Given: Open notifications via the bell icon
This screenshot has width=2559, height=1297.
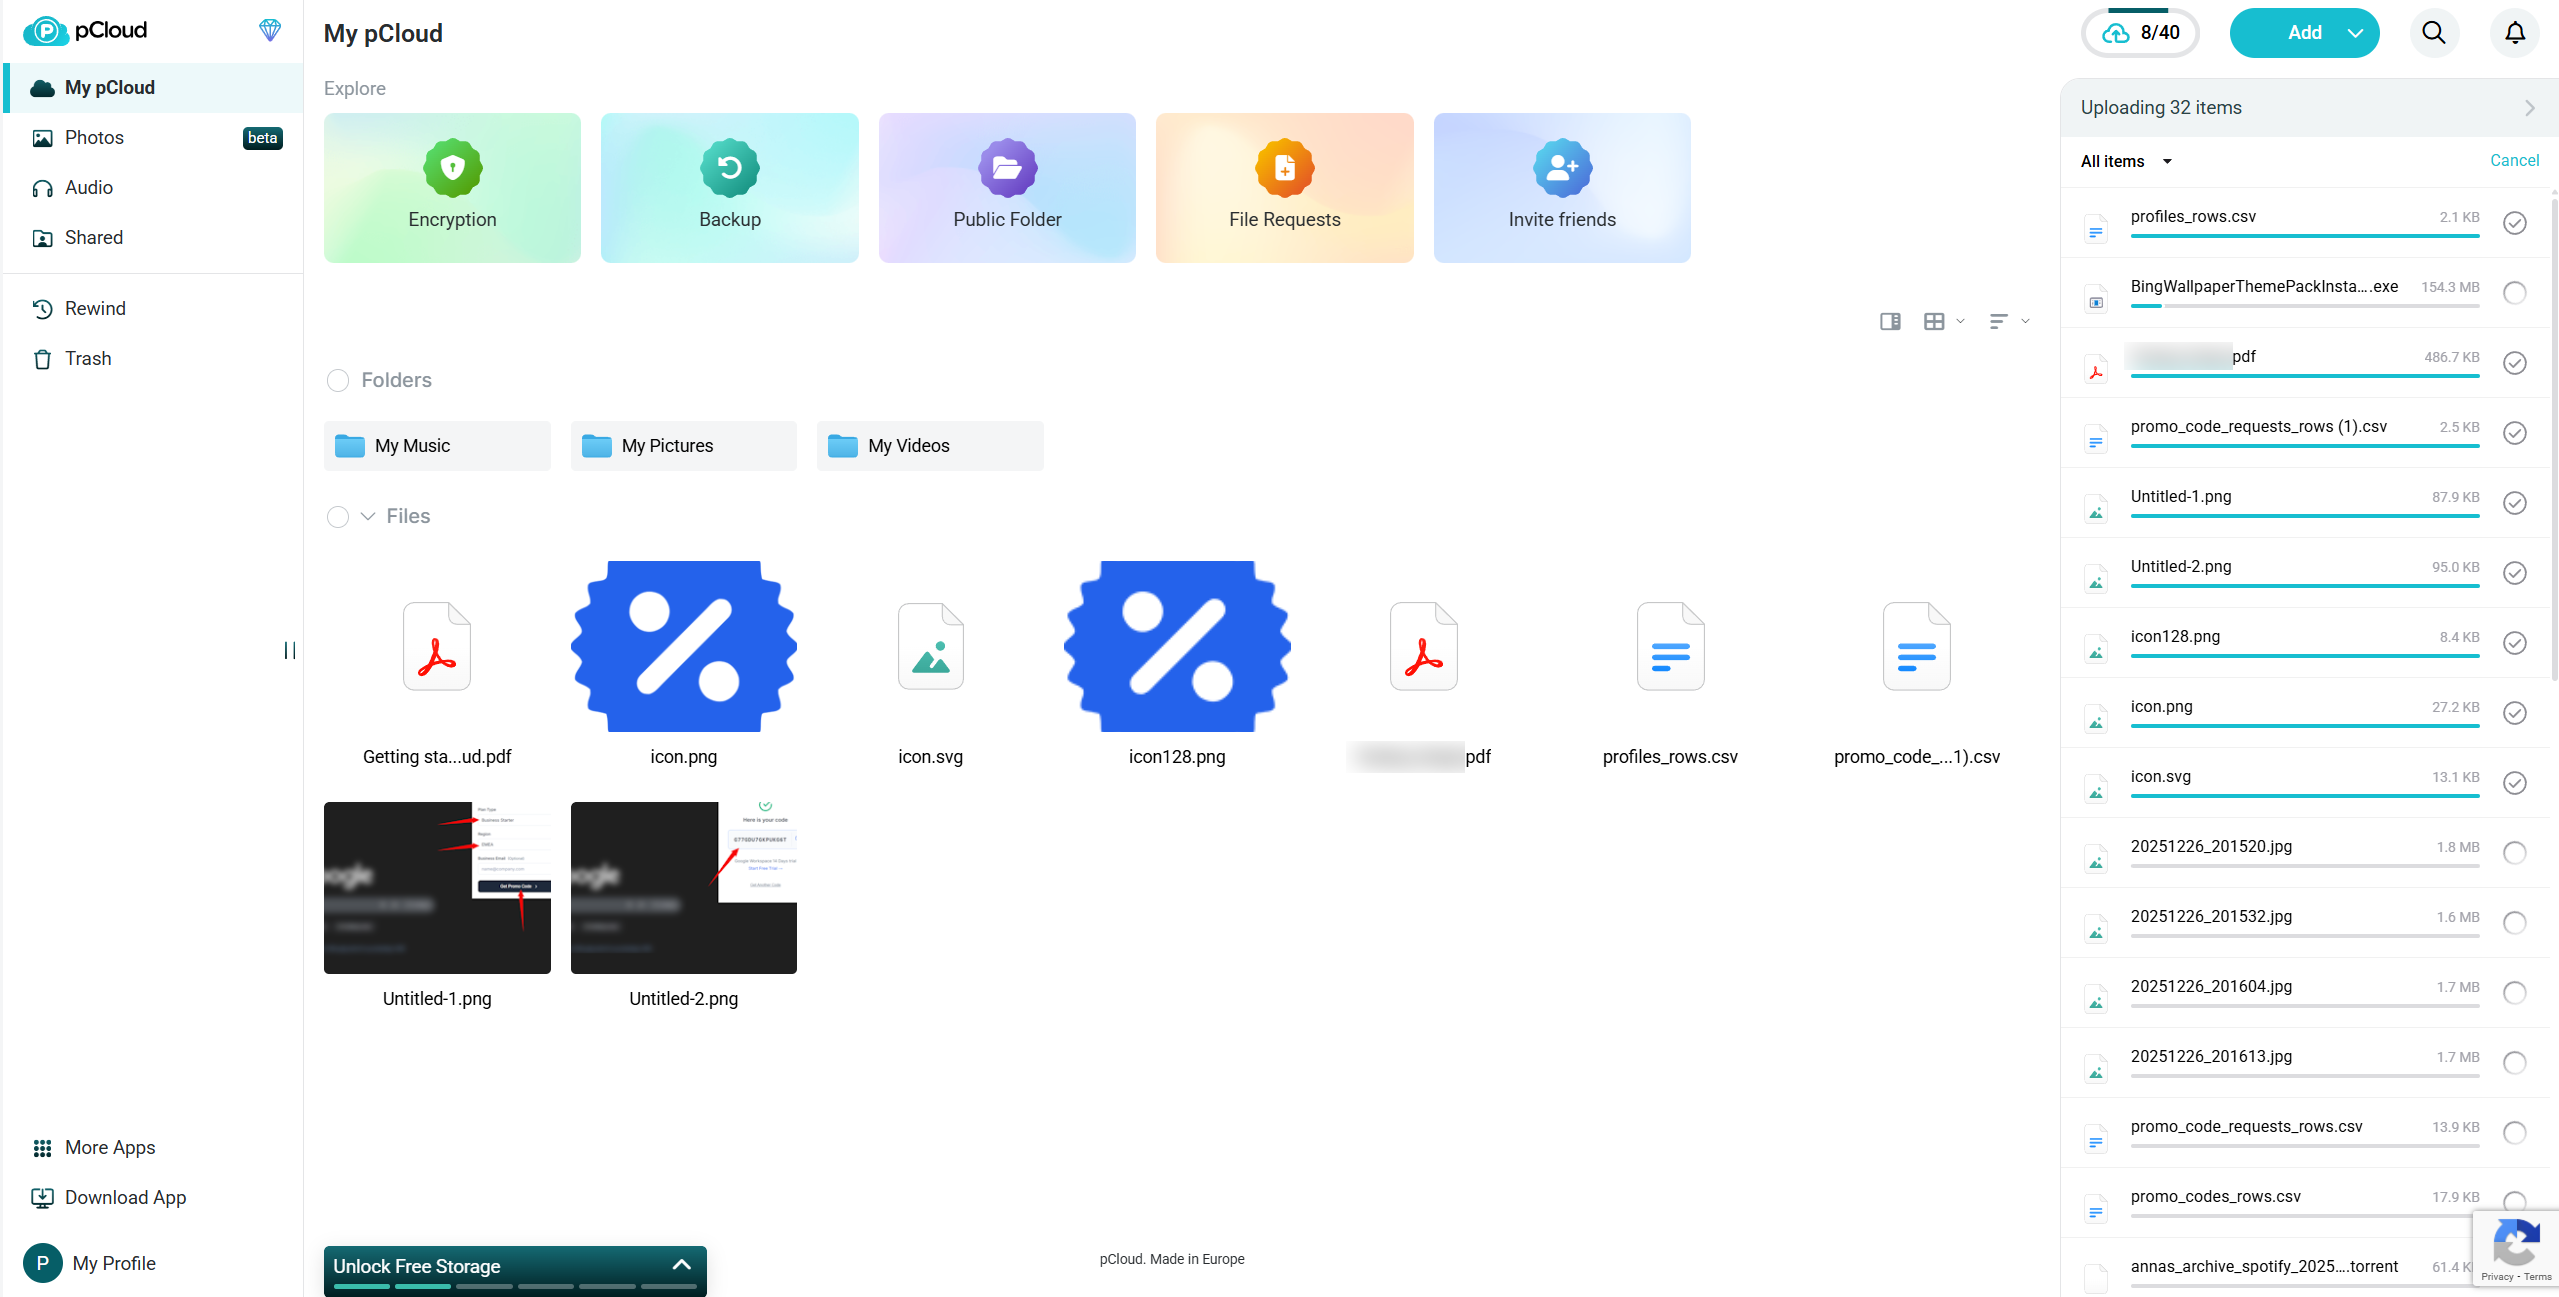Looking at the screenshot, I should coord(2514,32).
